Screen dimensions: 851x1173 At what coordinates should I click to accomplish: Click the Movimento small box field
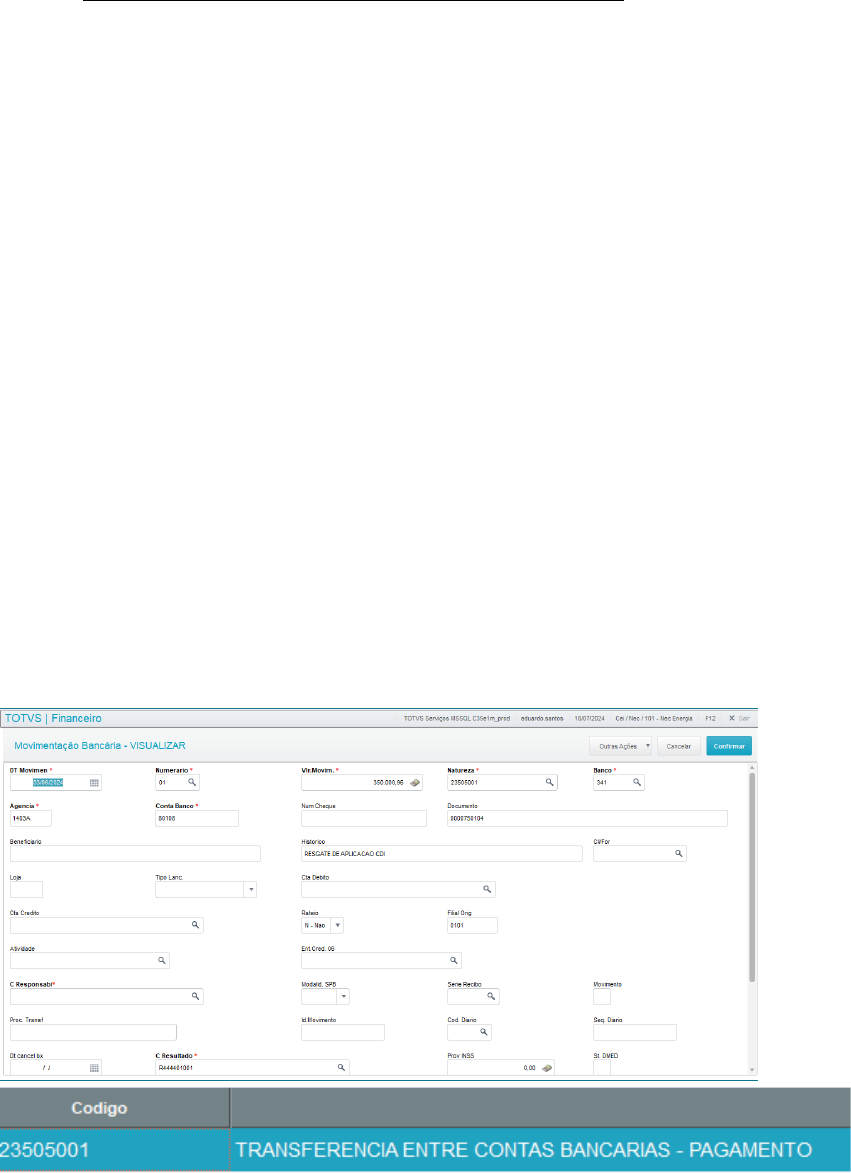pyautogui.click(x=602, y=996)
